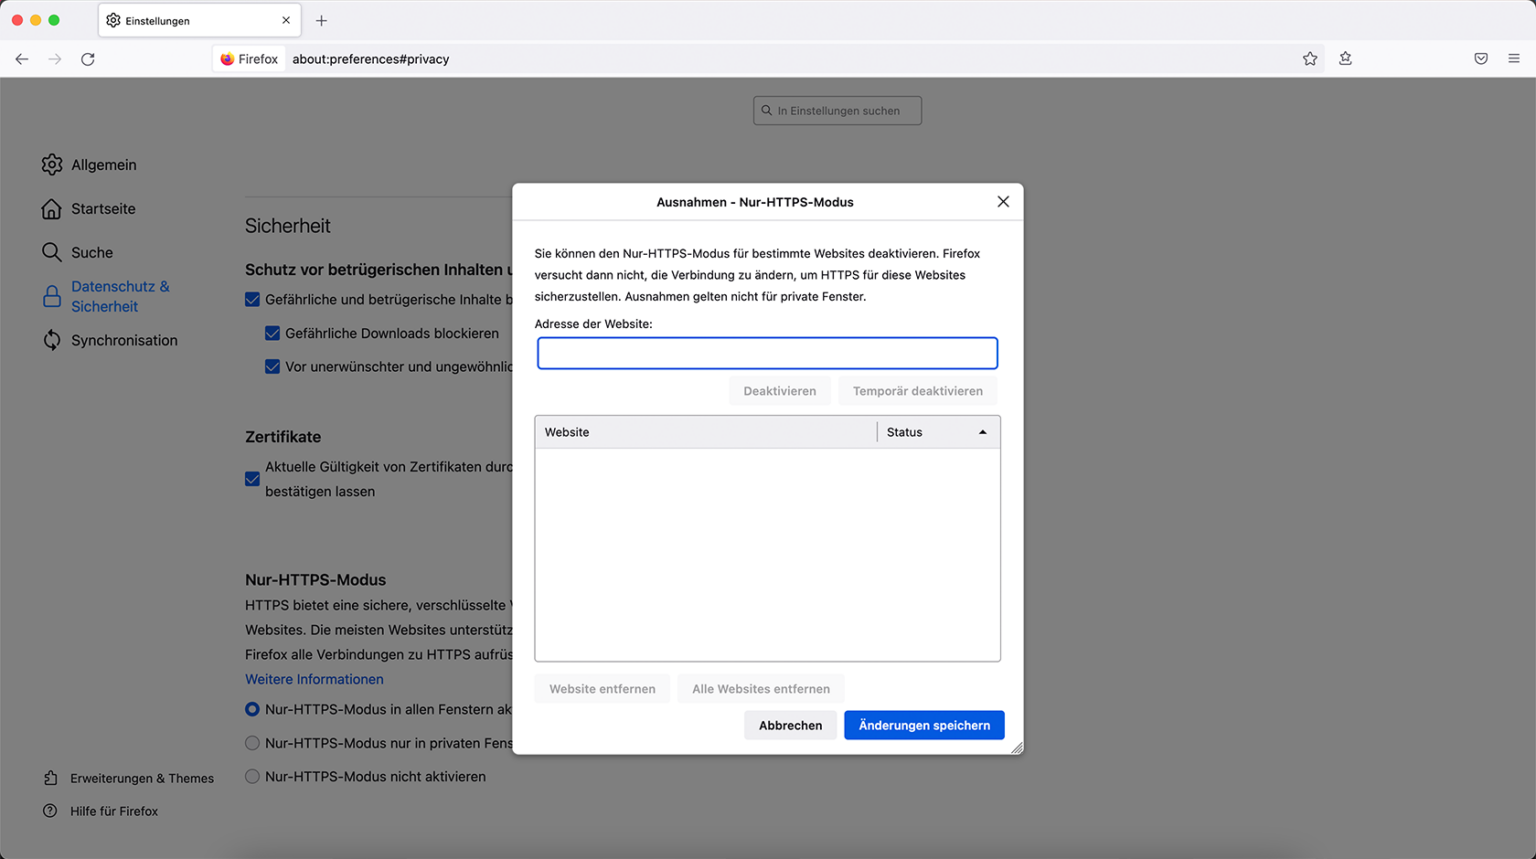Bookmark the page with the star icon

(1310, 58)
